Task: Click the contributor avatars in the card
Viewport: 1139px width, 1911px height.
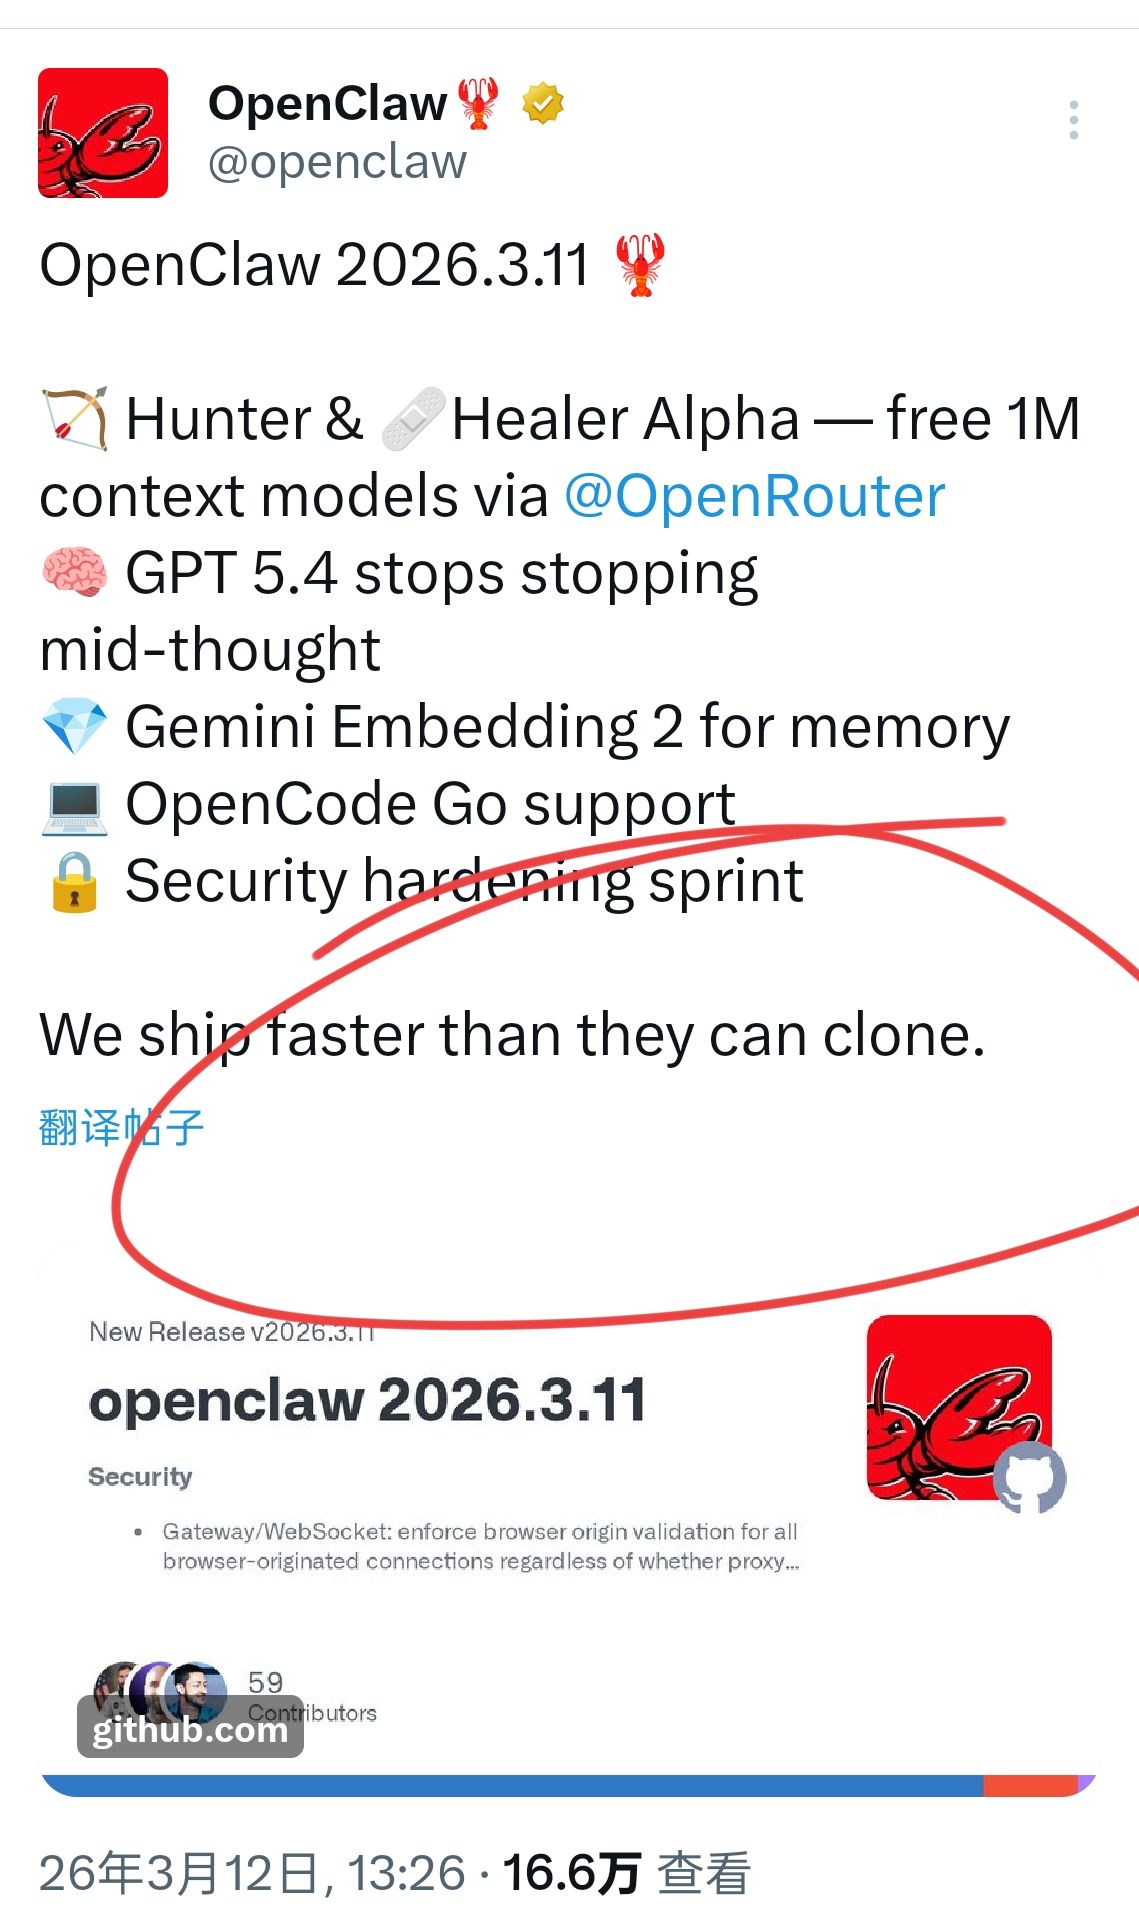Action: pyautogui.click(x=160, y=1690)
